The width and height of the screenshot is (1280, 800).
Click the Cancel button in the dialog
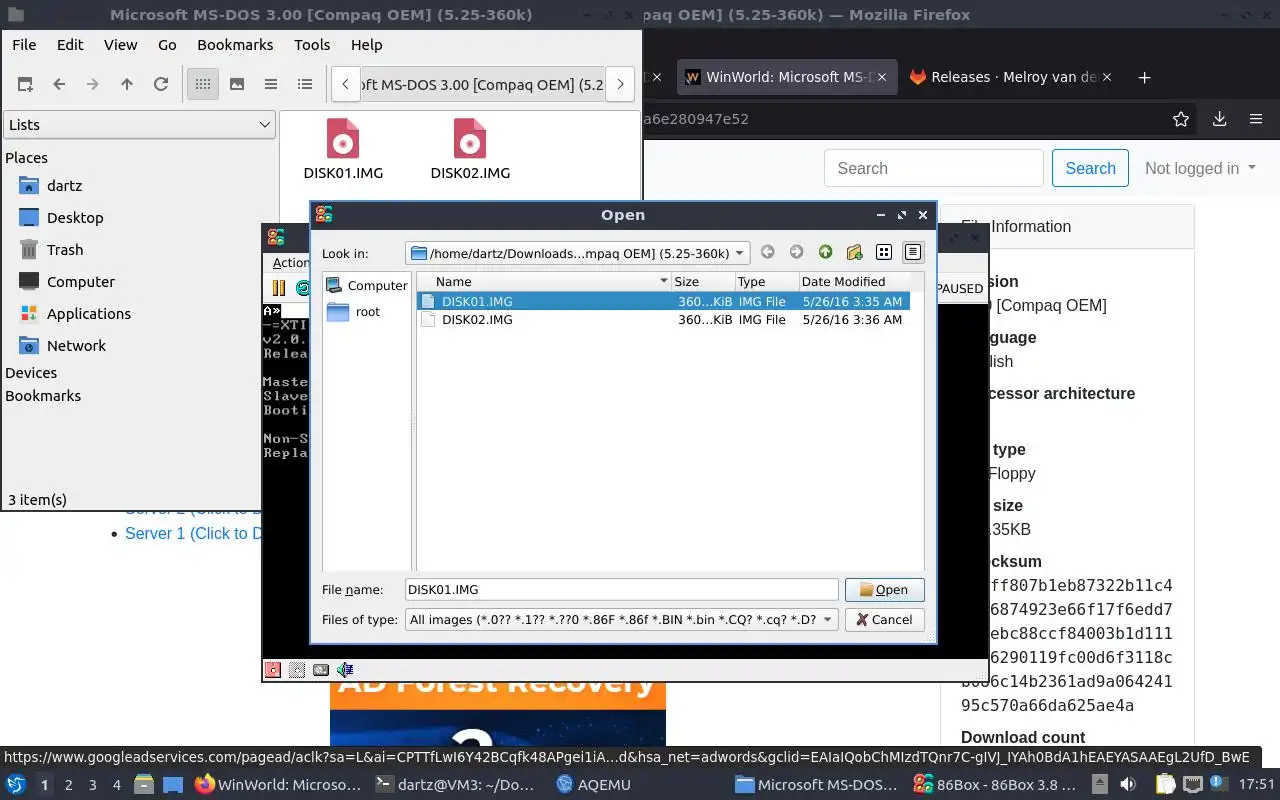(885, 620)
